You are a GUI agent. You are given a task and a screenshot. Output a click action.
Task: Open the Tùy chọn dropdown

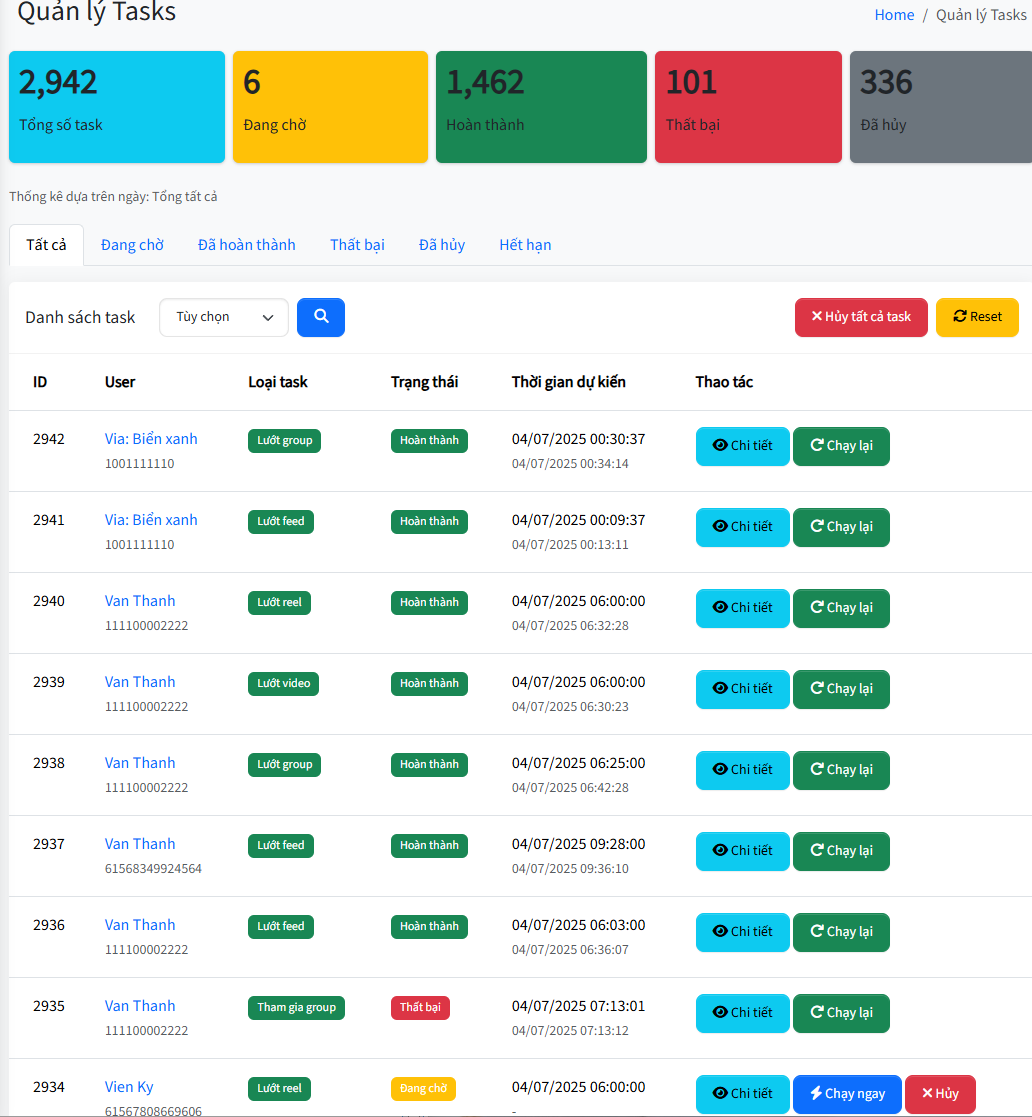(224, 317)
